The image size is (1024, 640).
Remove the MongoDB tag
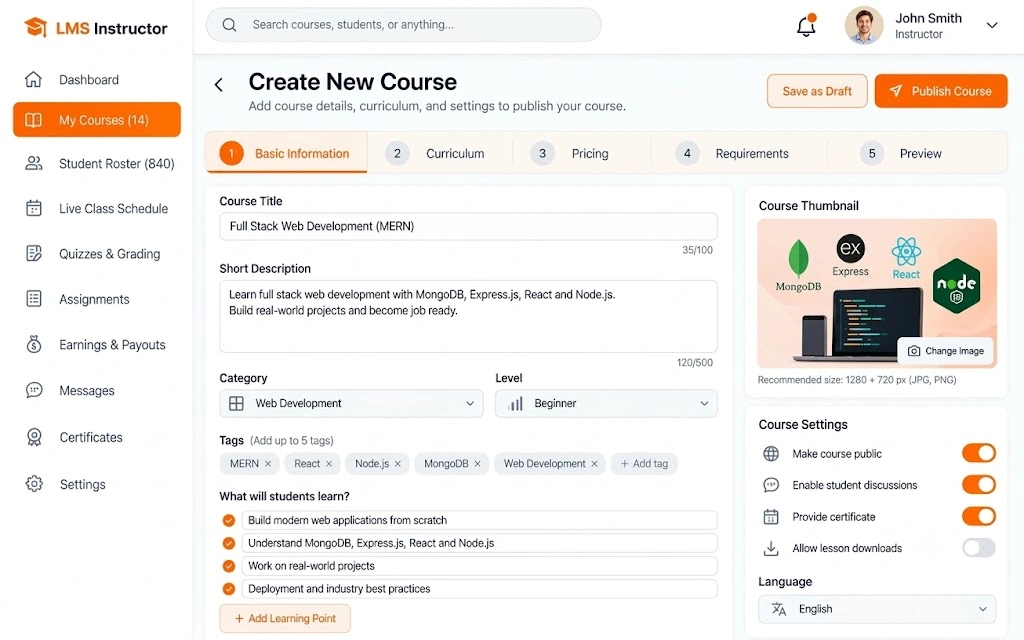click(x=477, y=464)
